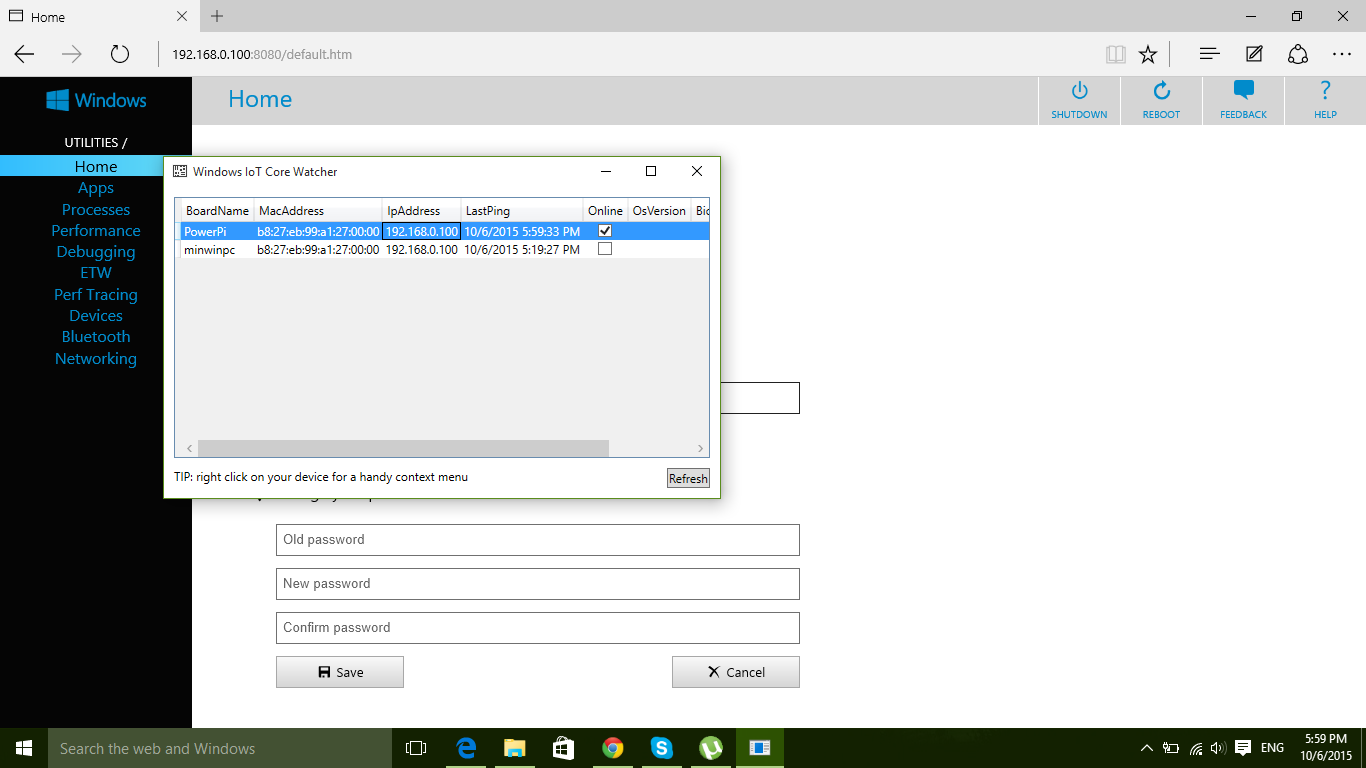
Task: Open Action Center notifications icon
Action: 1243,748
